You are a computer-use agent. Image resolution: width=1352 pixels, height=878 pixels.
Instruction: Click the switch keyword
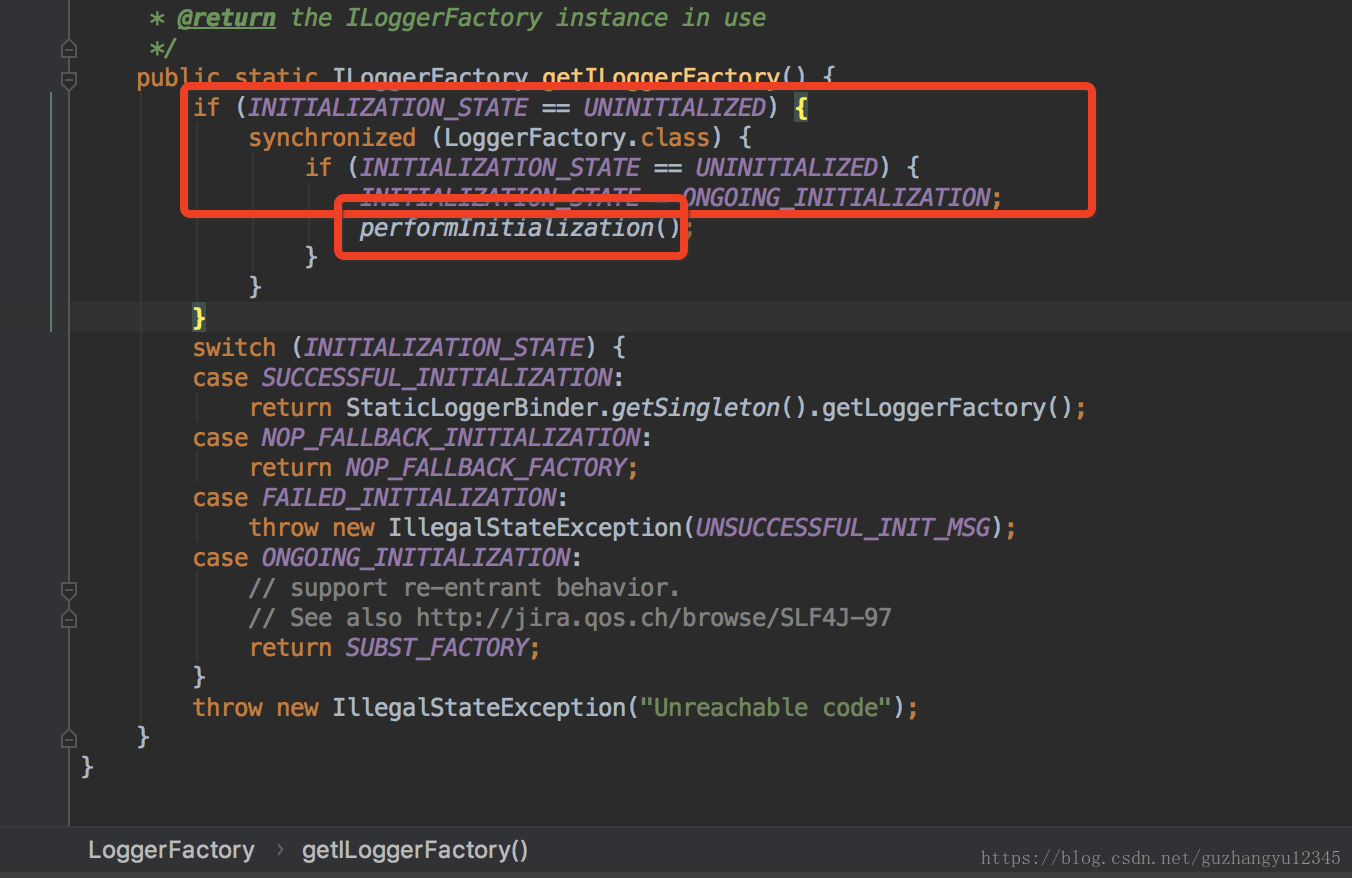coord(234,348)
